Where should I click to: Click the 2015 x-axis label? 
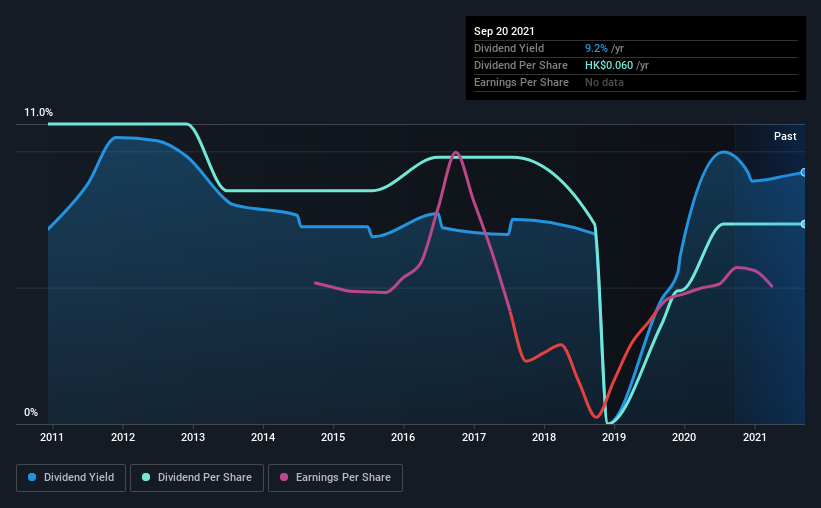pyautogui.click(x=333, y=437)
